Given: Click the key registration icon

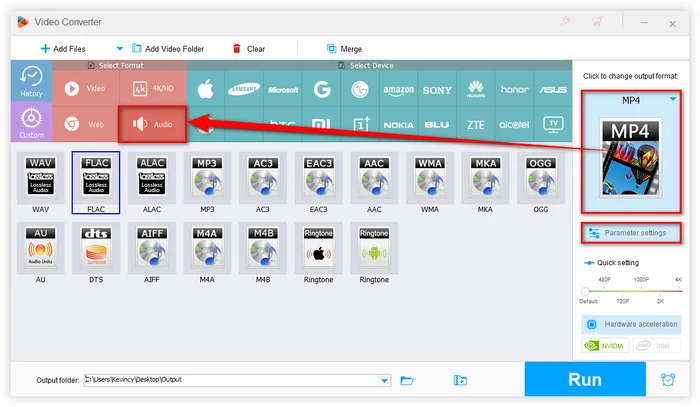Looking at the screenshot, I should coord(565,21).
